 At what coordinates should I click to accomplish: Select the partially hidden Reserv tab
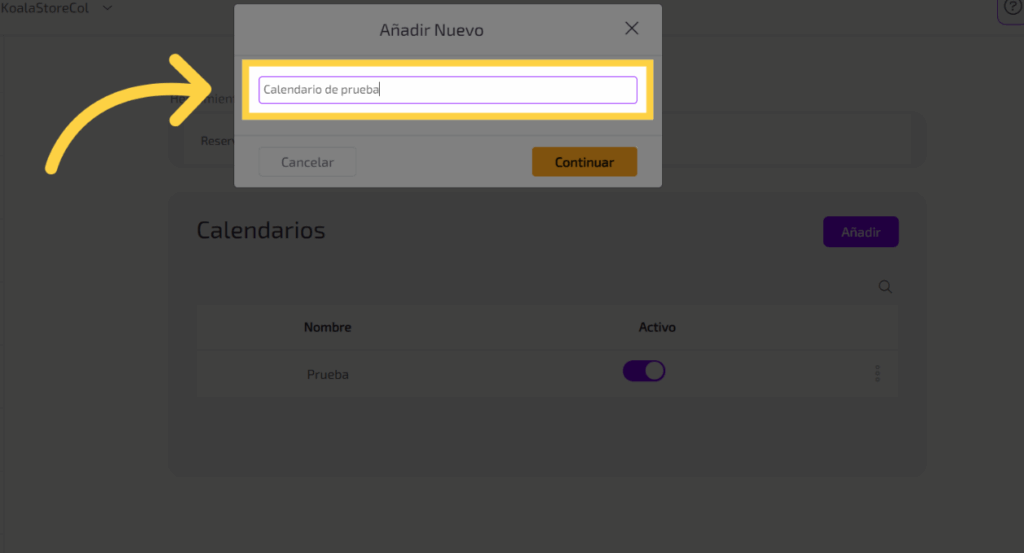coord(216,141)
